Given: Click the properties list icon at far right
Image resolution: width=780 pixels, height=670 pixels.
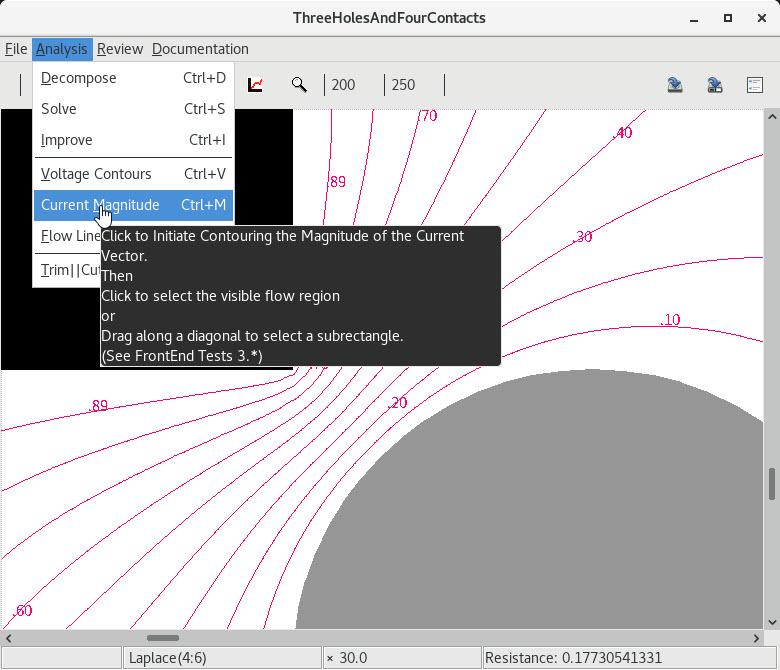Looking at the screenshot, I should (x=755, y=85).
